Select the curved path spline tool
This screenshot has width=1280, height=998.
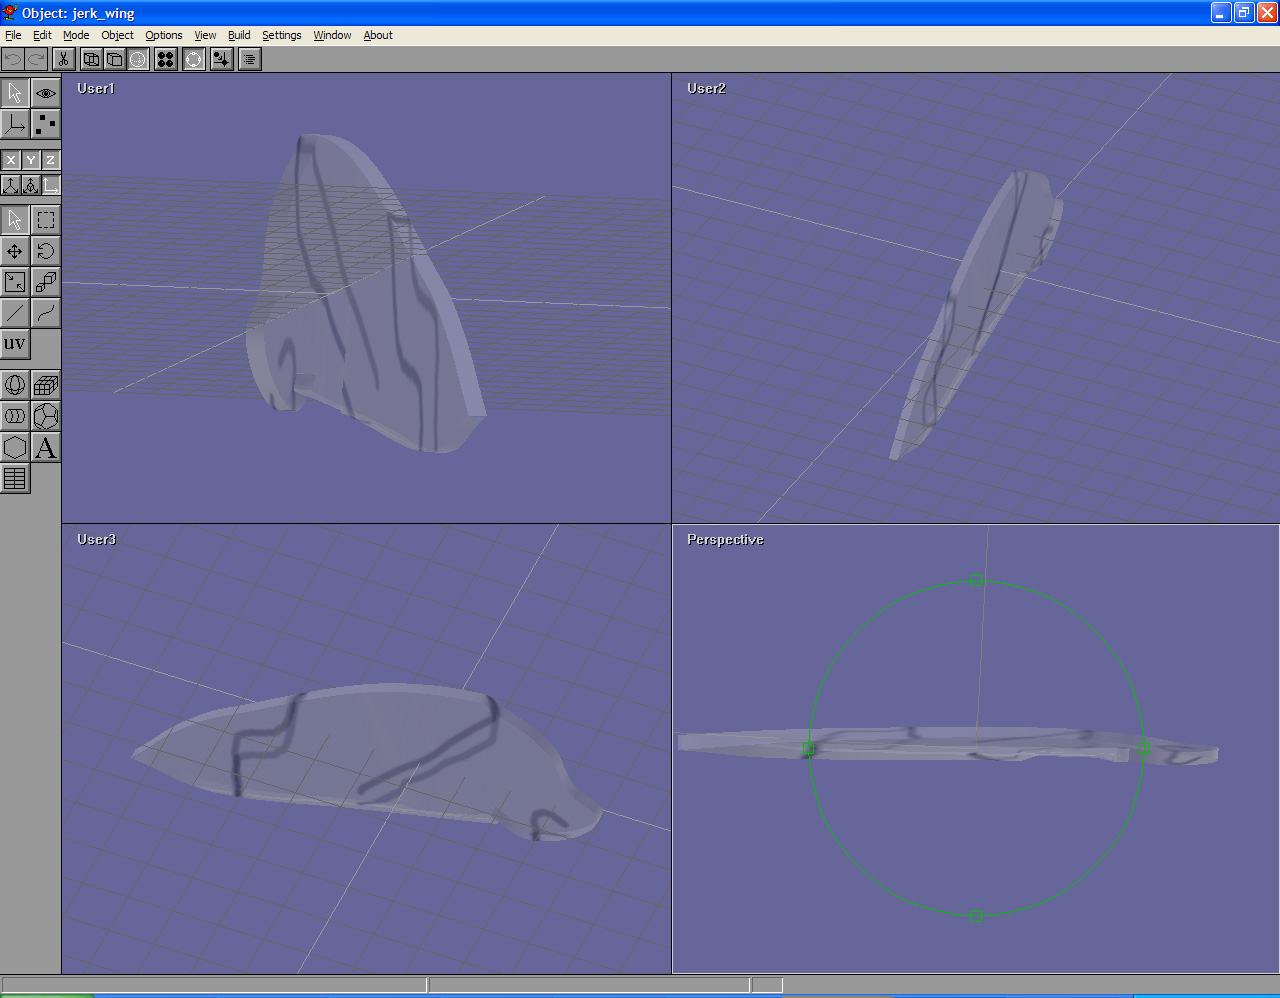46,313
